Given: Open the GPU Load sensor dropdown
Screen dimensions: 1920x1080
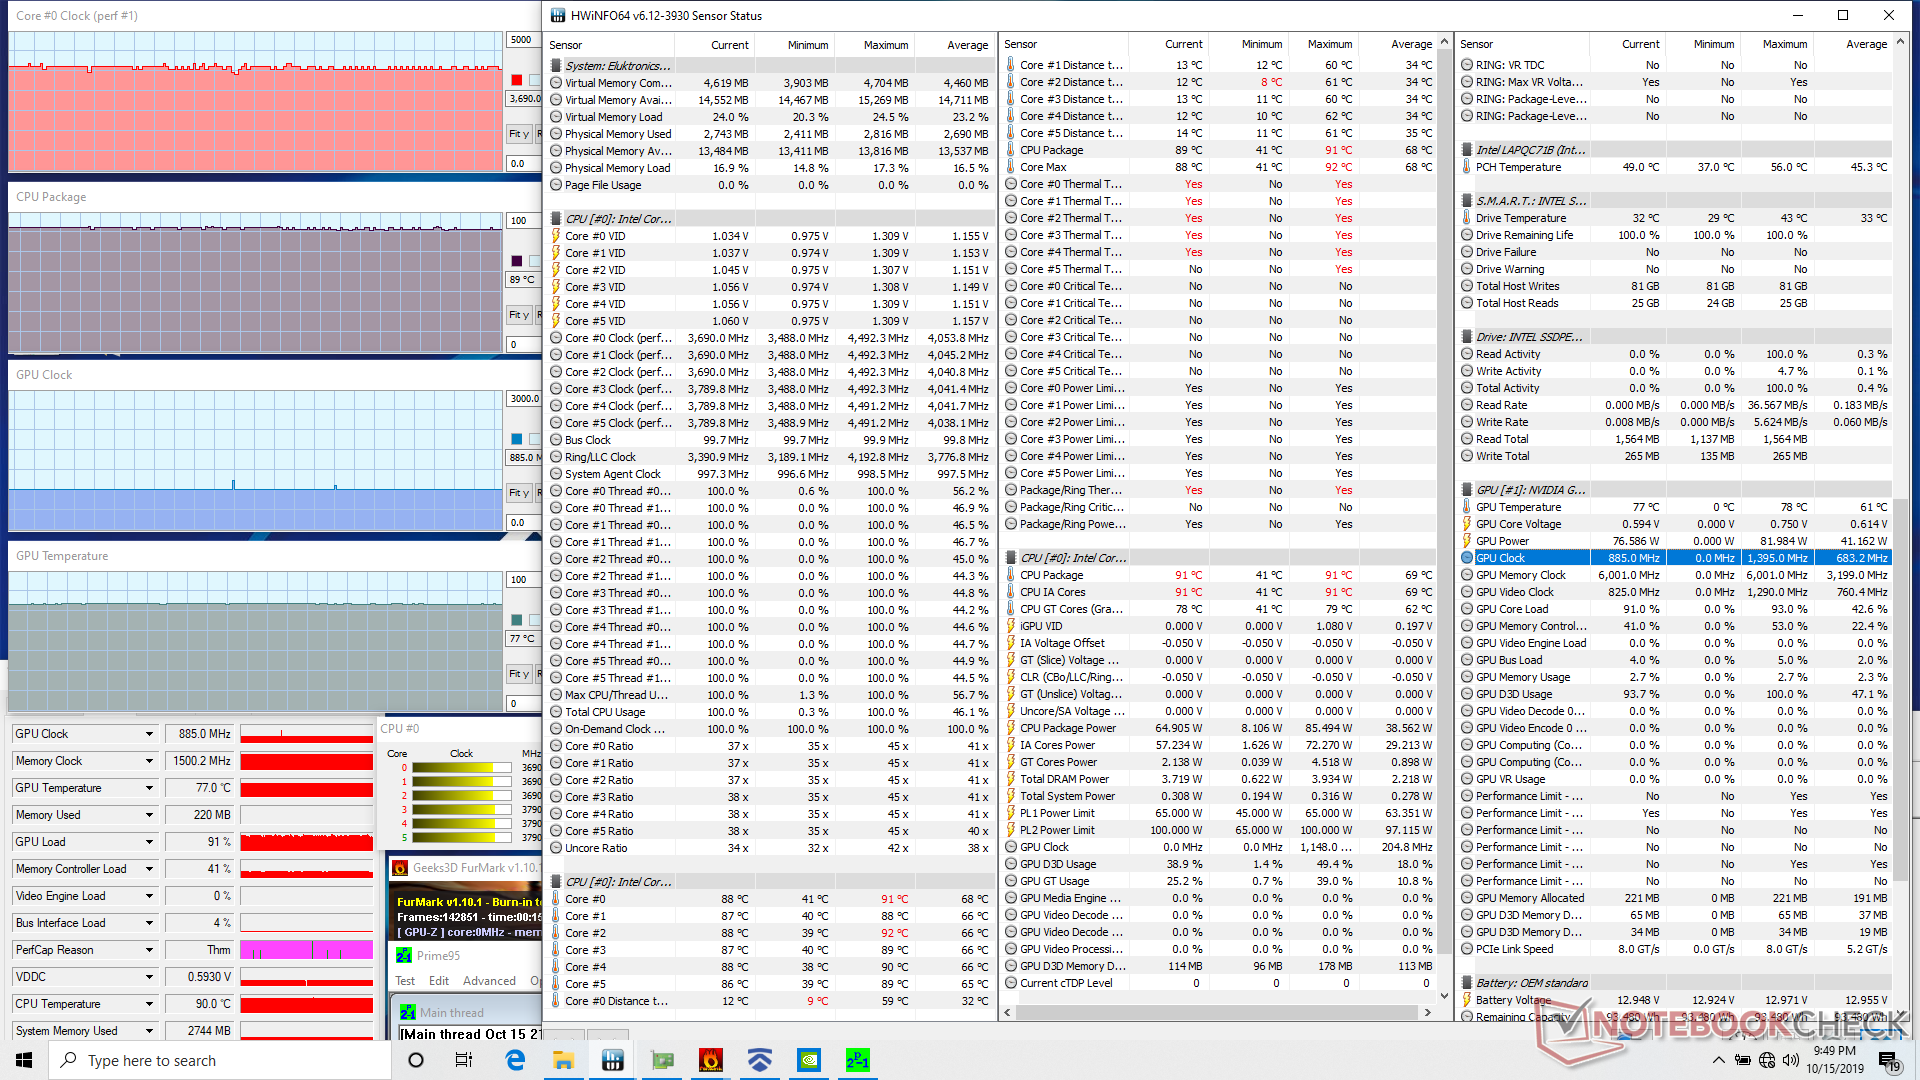Looking at the screenshot, I should click(149, 842).
